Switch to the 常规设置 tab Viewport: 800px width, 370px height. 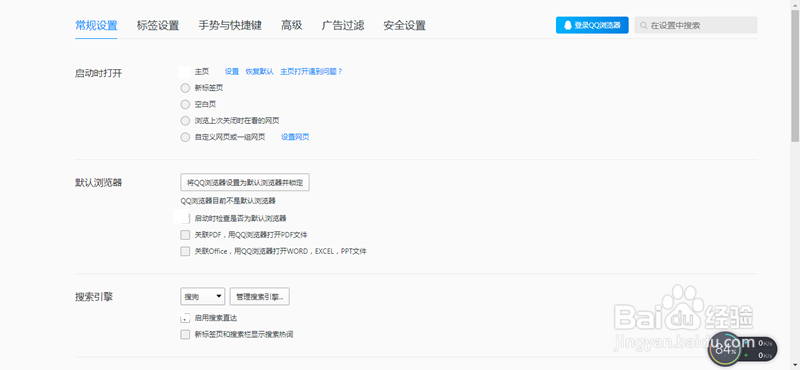tap(96, 26)
